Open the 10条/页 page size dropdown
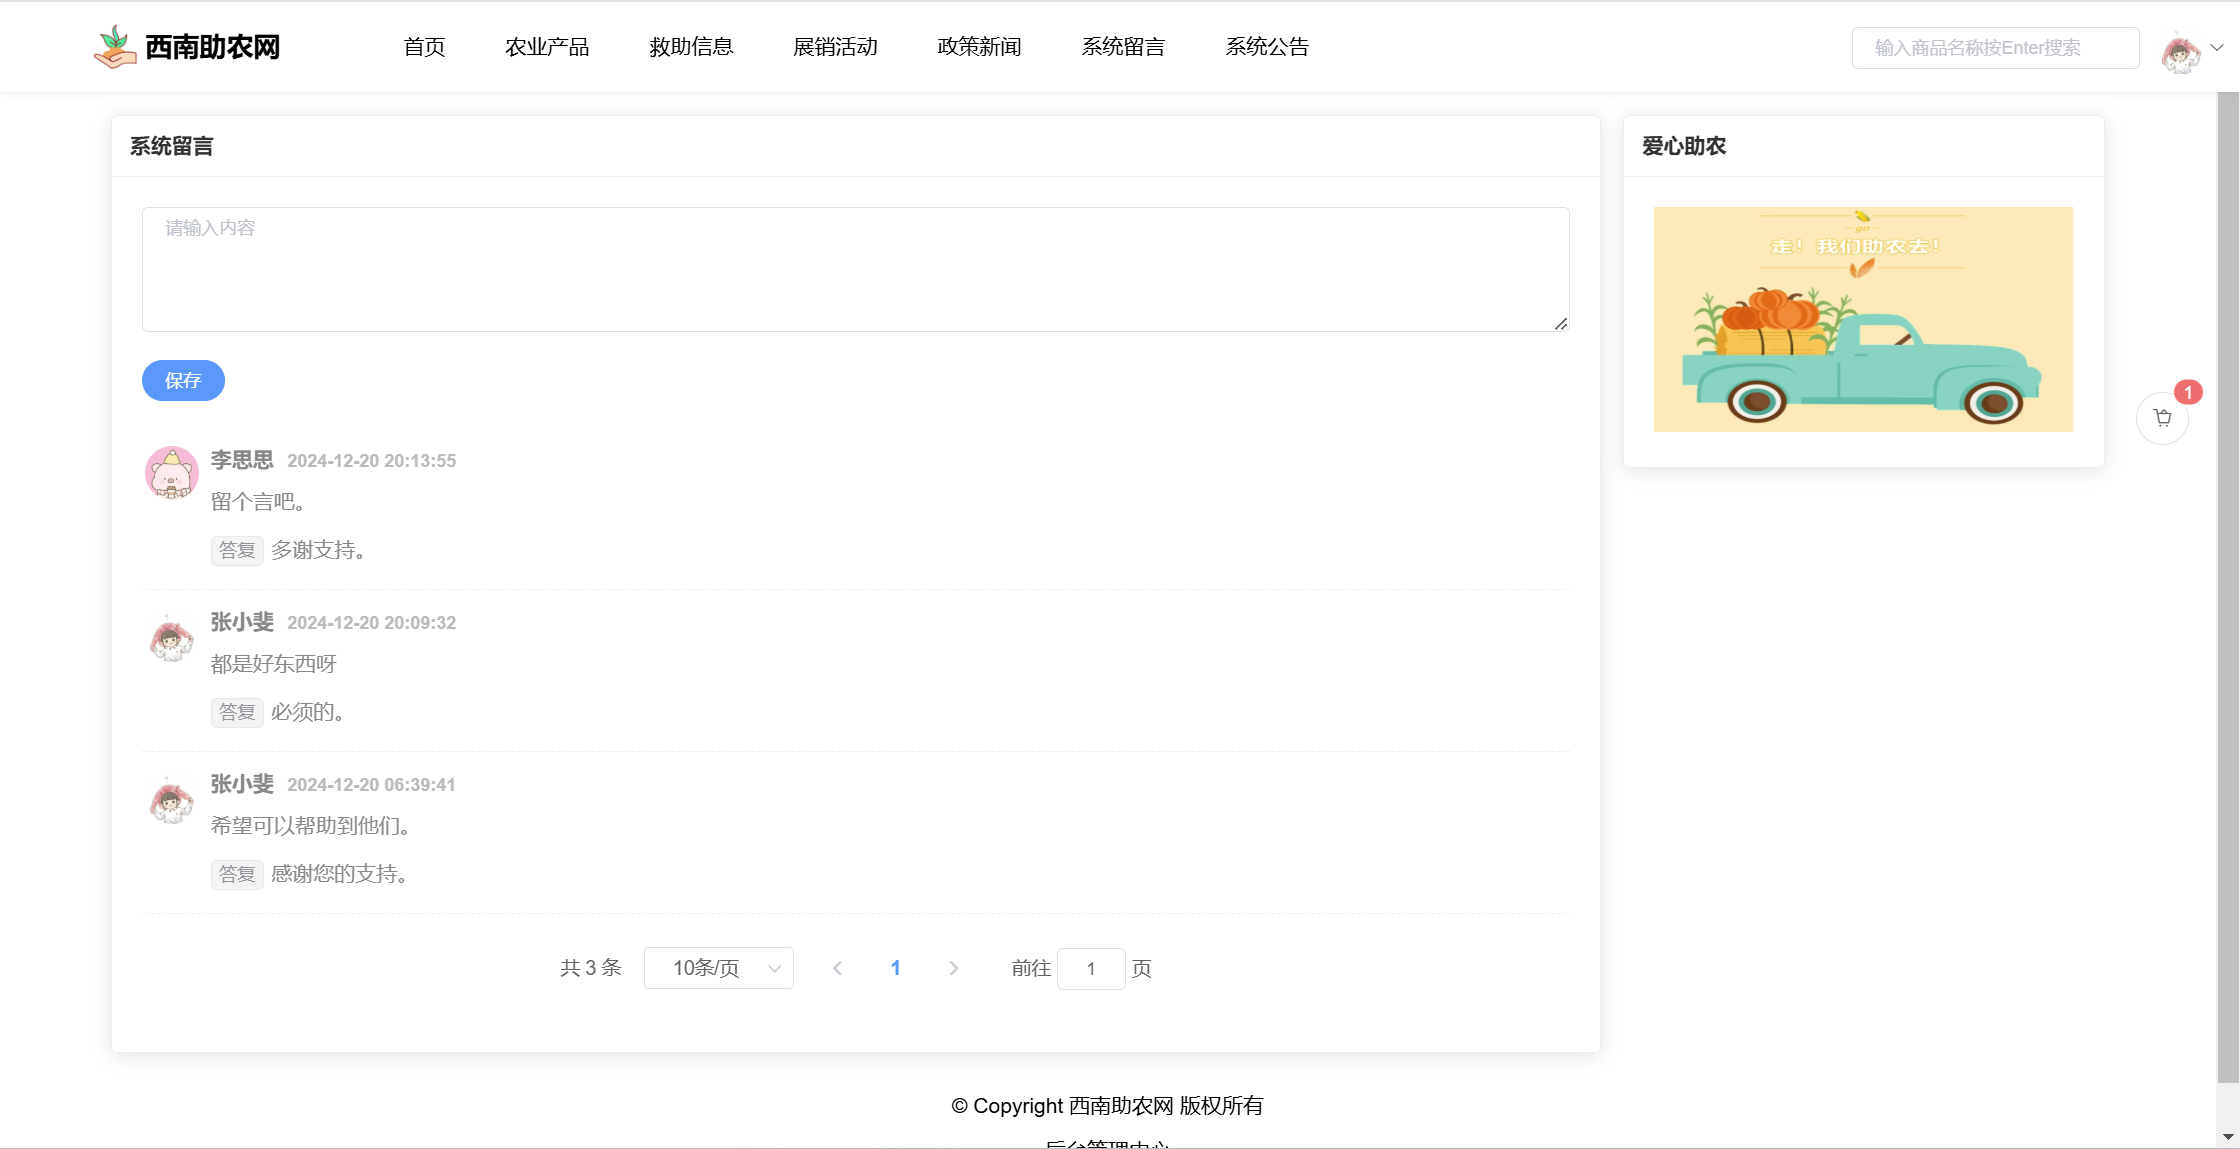This screenshot has height=1149, width=2240. coord(718,968)
